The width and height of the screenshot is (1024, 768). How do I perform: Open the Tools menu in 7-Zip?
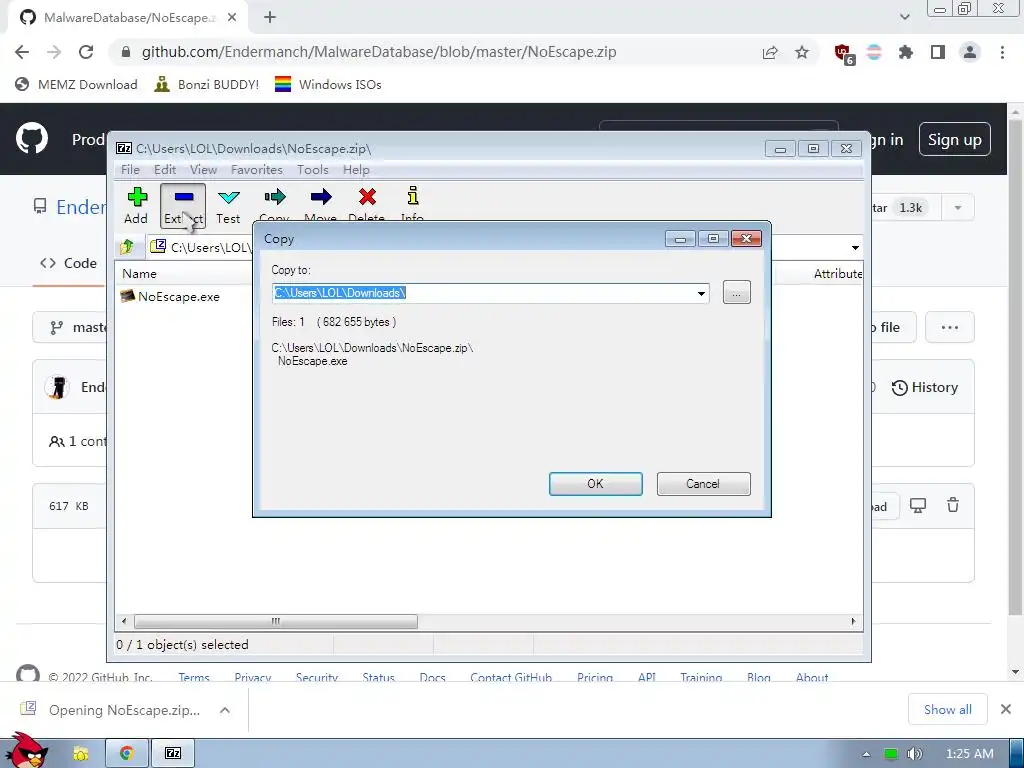(313, 170)
